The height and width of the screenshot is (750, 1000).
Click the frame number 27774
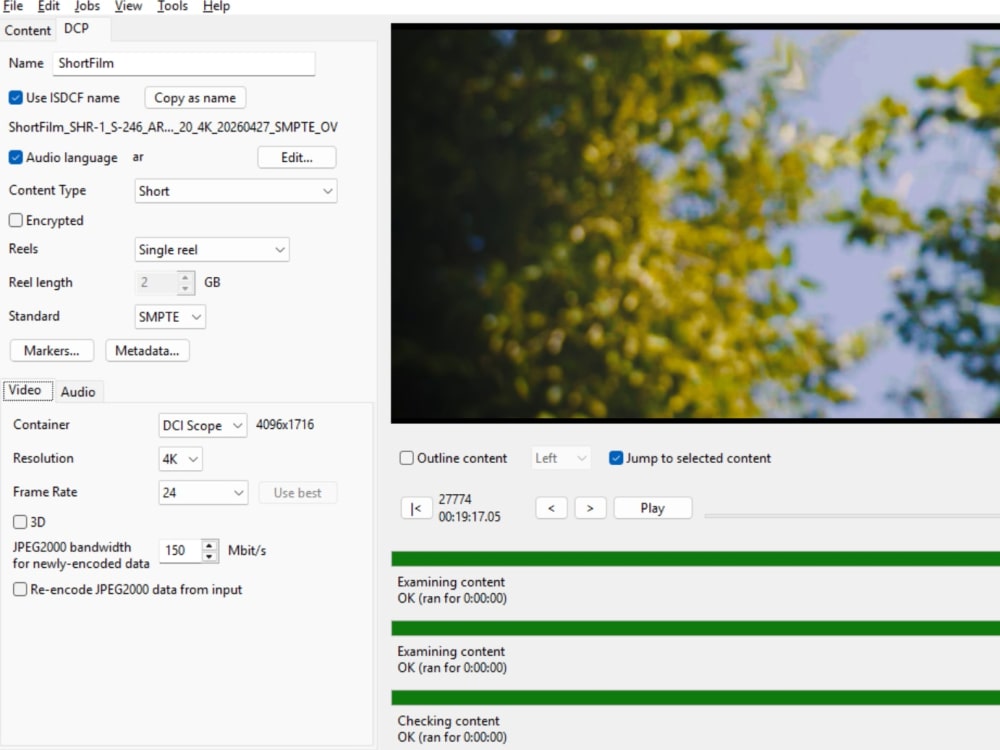[455, 499]
